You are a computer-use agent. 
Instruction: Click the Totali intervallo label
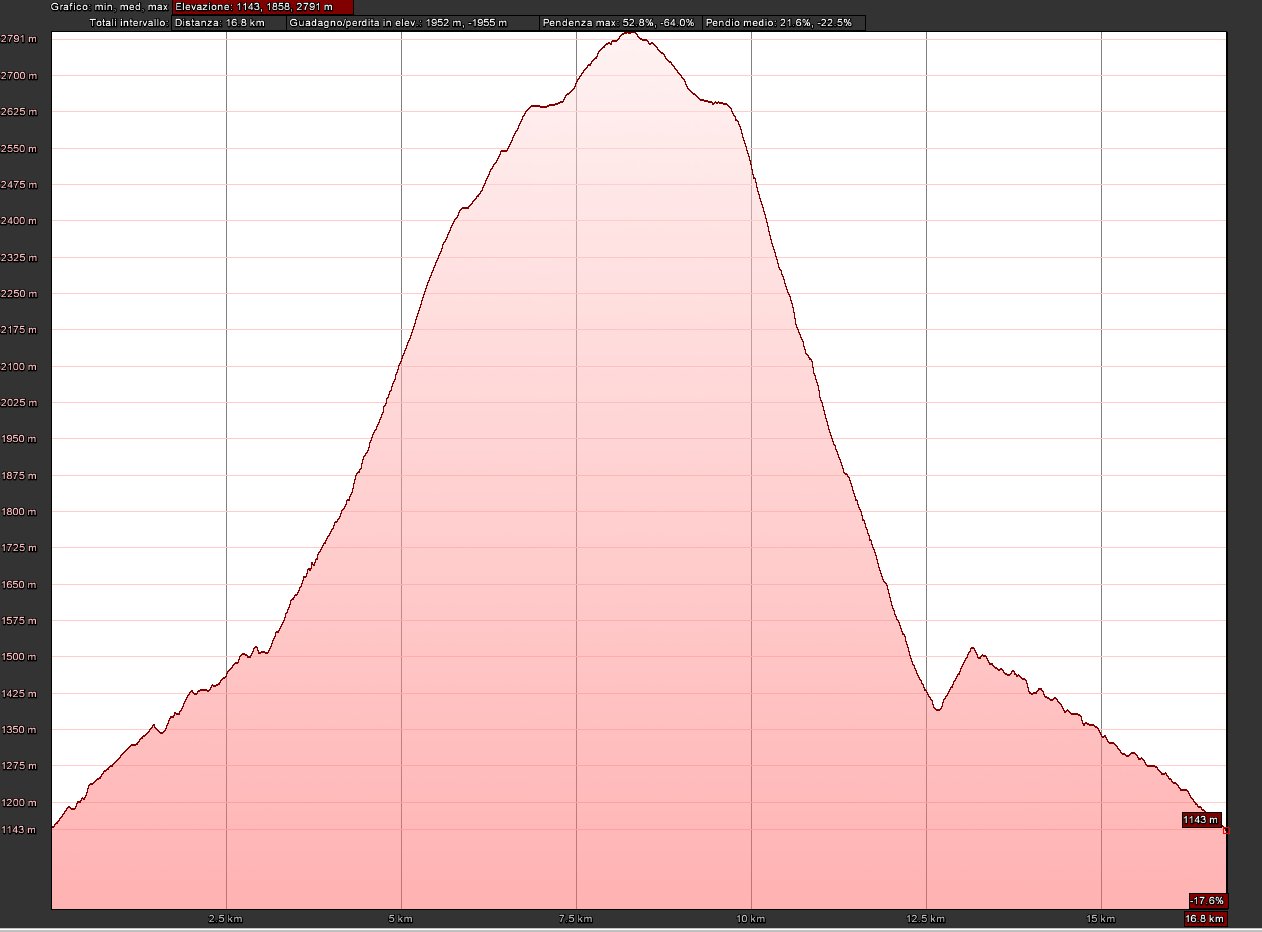pyautogui.click(x=129, y=22)
